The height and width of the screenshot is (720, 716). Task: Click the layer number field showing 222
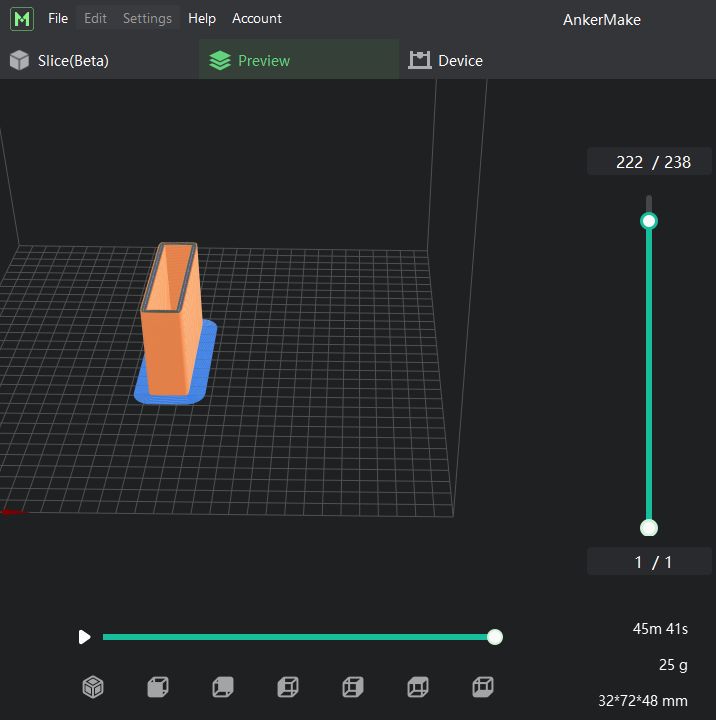coord(629,162)
